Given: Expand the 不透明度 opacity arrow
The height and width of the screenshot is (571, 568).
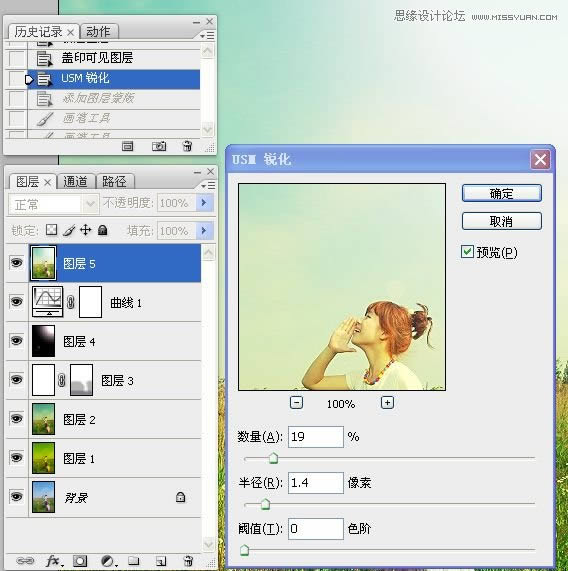Looking at the screenshot, I should (204, 202).
